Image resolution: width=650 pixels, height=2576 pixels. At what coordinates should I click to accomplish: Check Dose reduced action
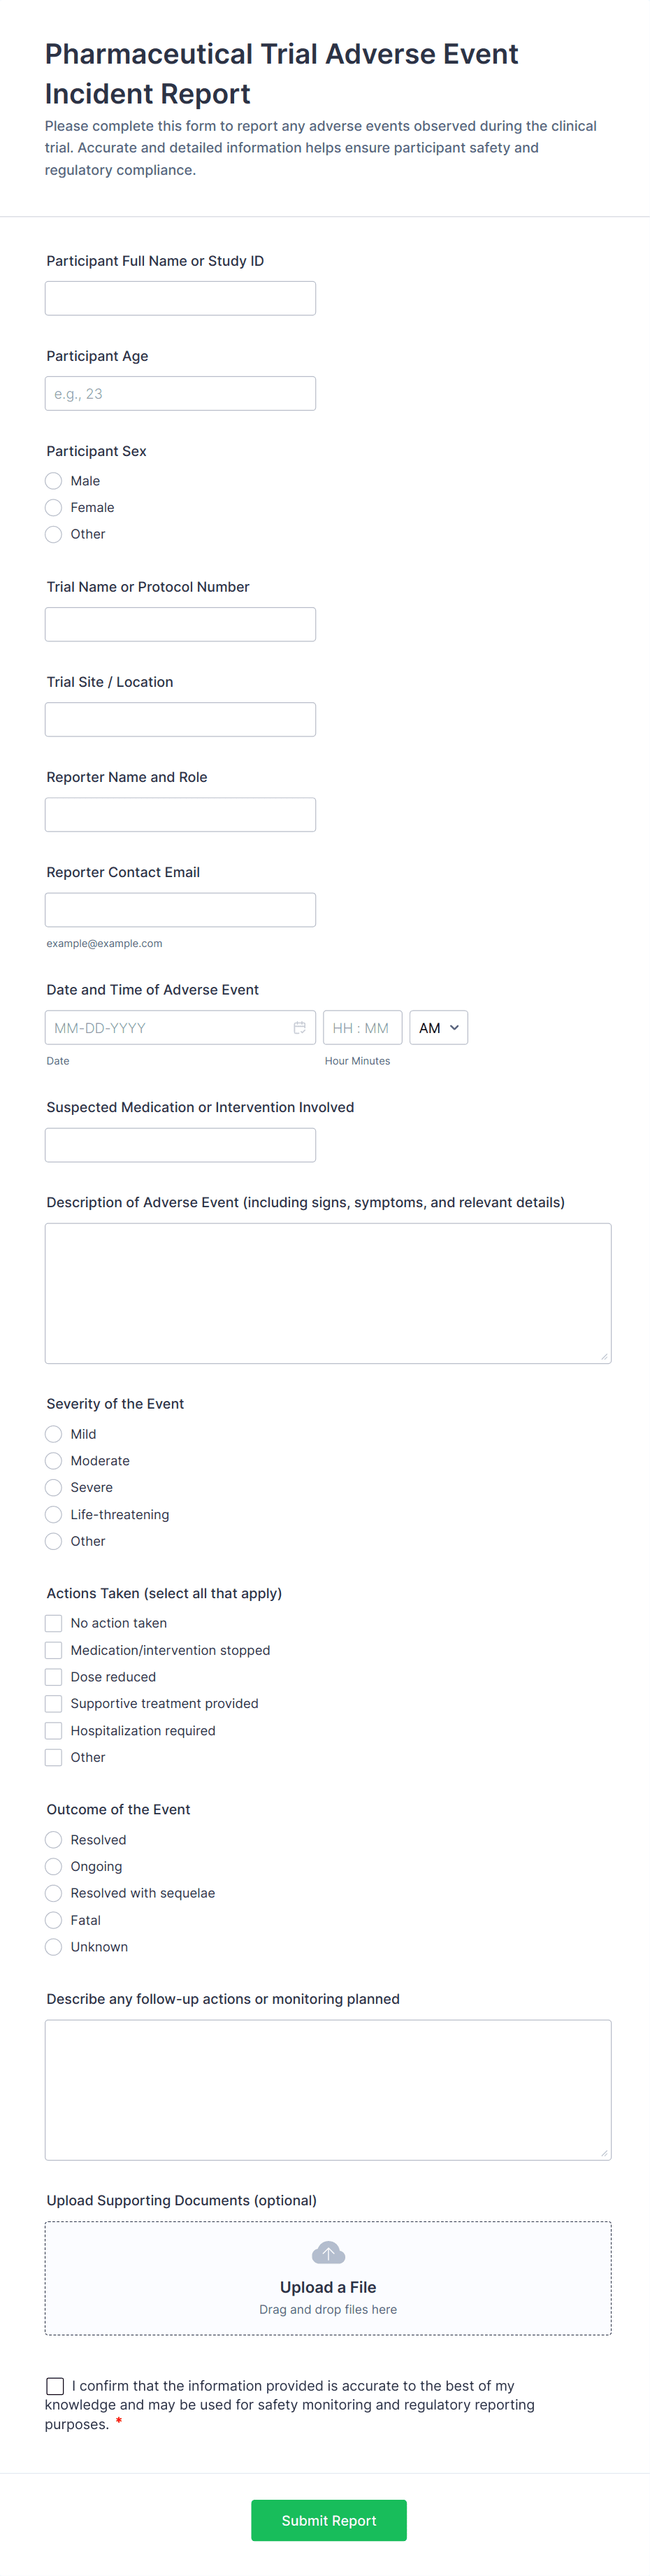tap(54, 1677)
